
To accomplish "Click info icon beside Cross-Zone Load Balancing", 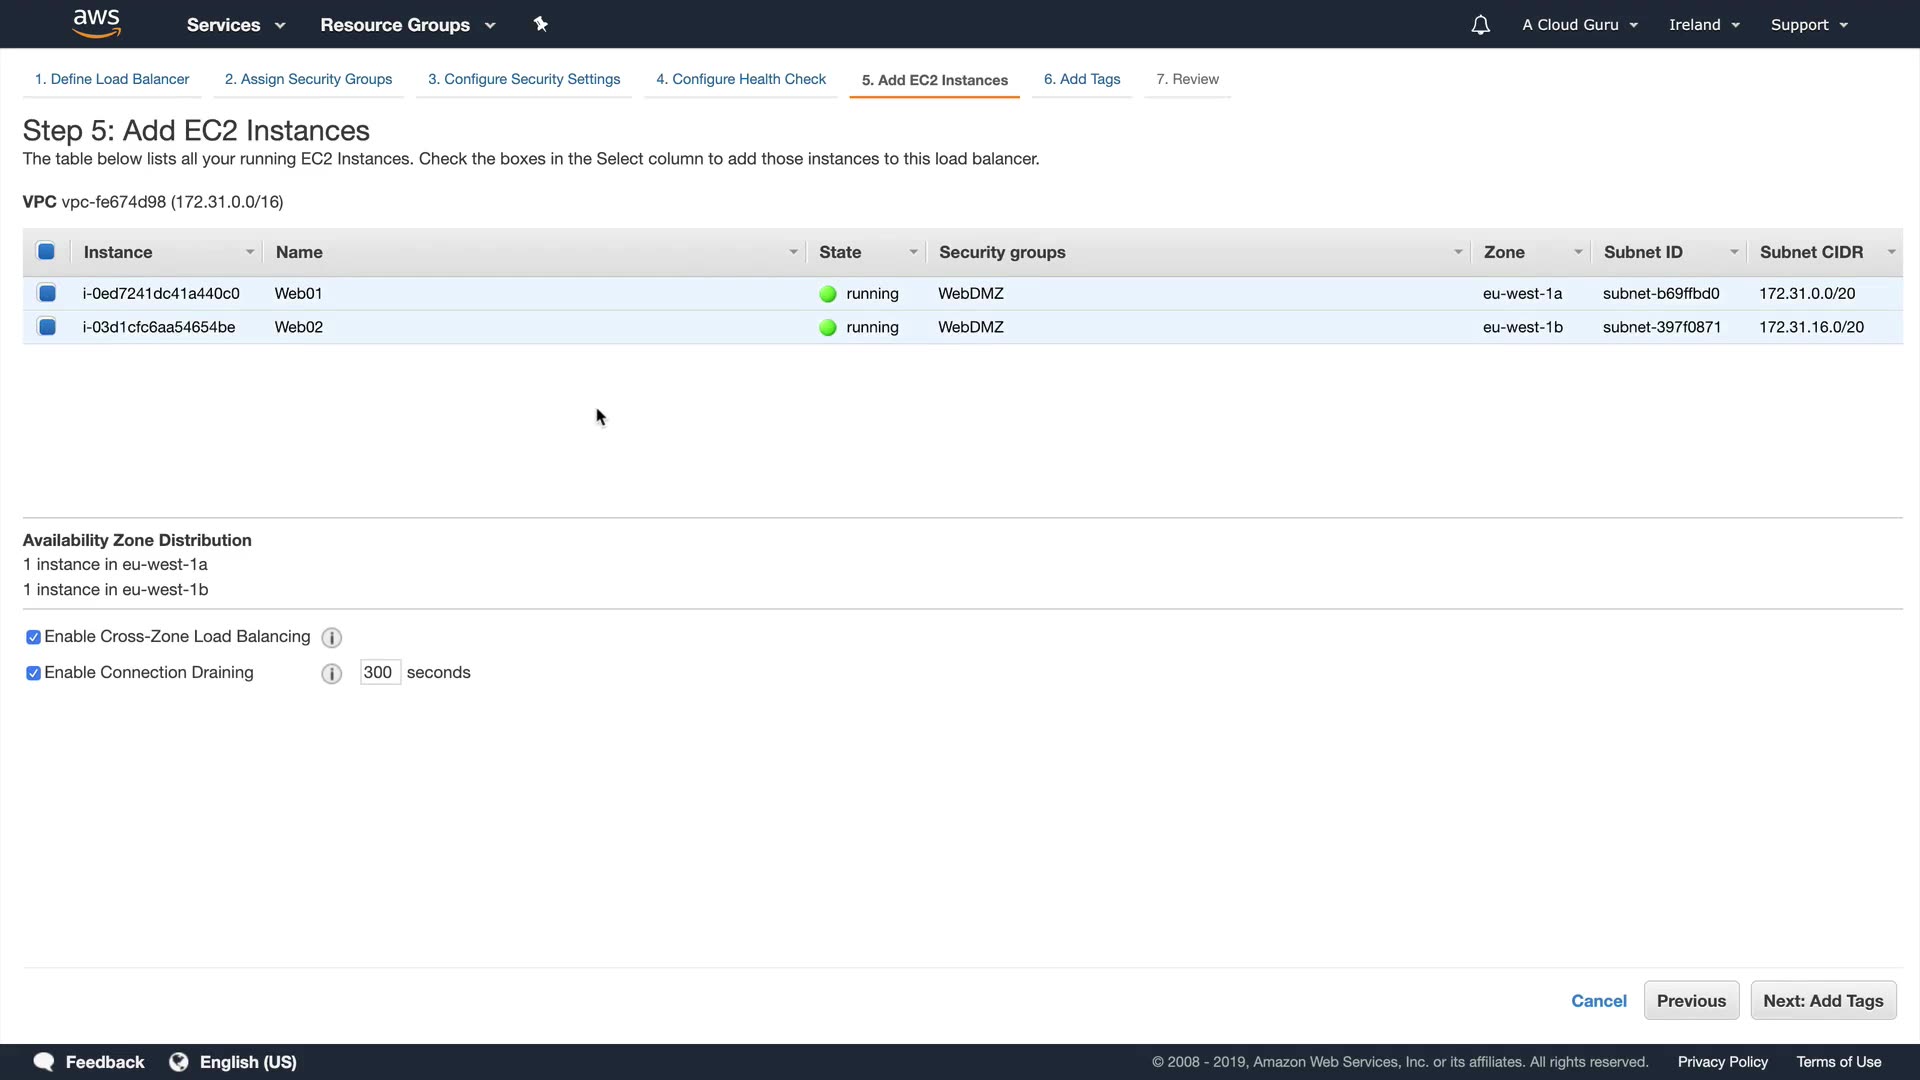I will [332, 638].
